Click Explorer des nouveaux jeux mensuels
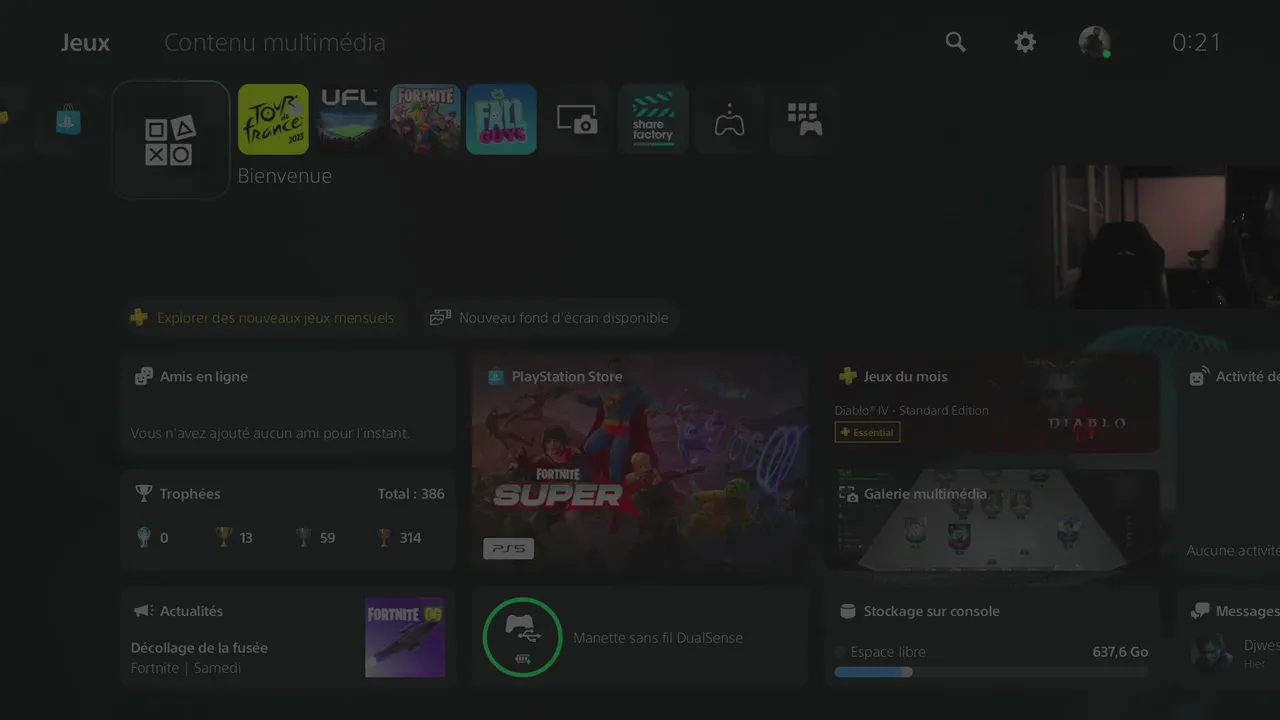The image size is (1280, 720). [263, 318]
